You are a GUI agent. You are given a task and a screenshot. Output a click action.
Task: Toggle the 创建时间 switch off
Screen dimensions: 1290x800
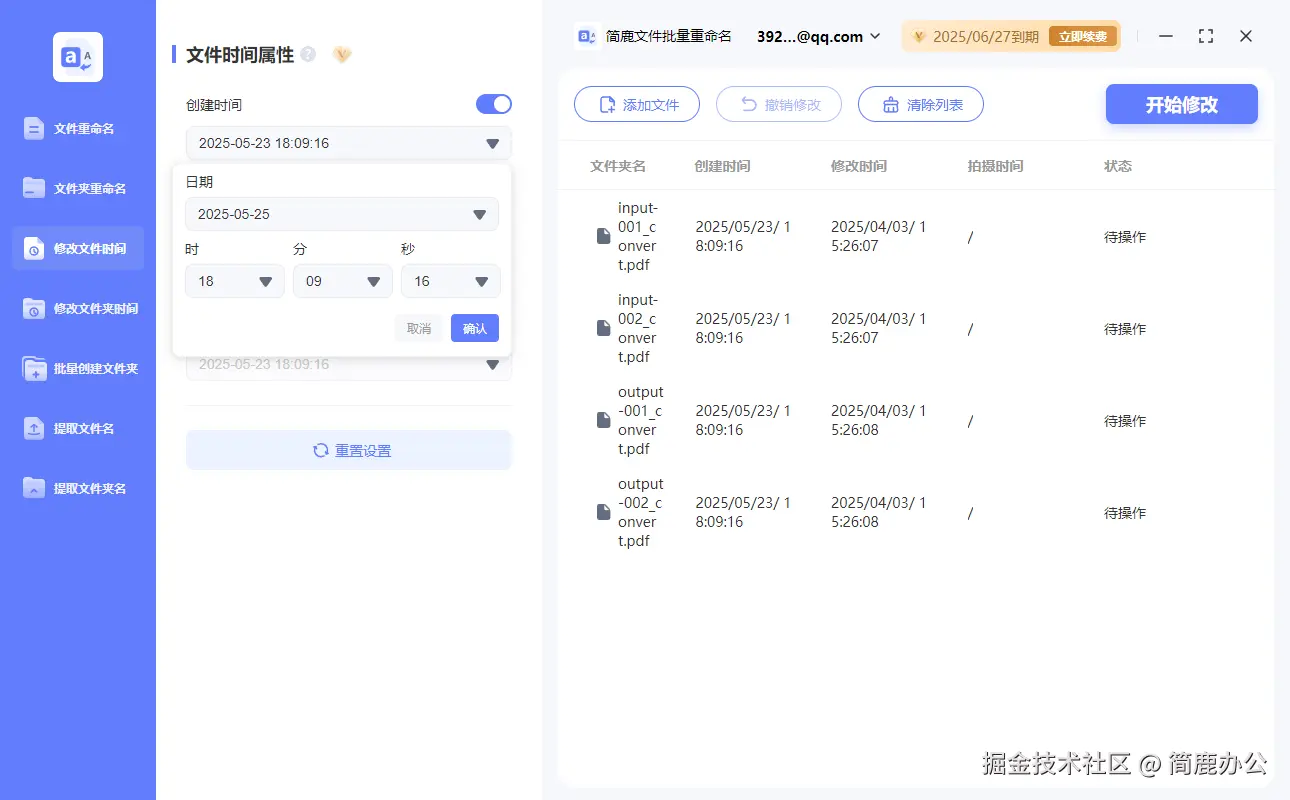coord(494,104)
